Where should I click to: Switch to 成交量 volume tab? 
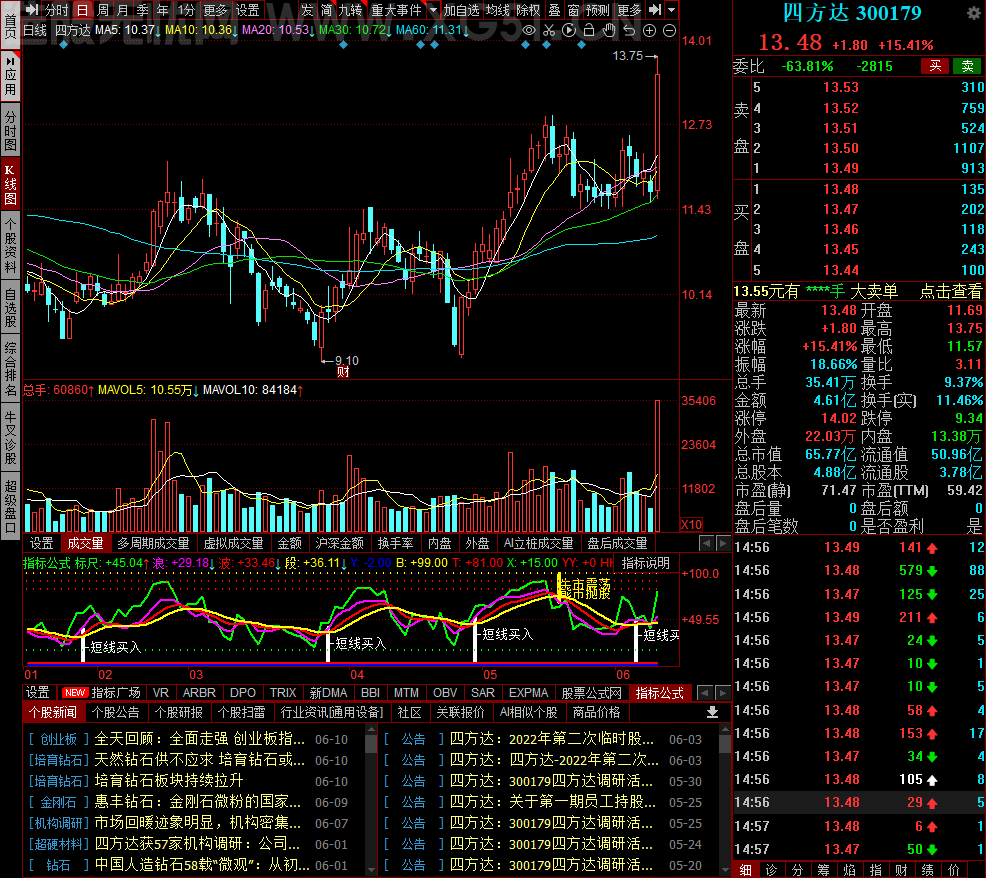[x=86, y=543]
